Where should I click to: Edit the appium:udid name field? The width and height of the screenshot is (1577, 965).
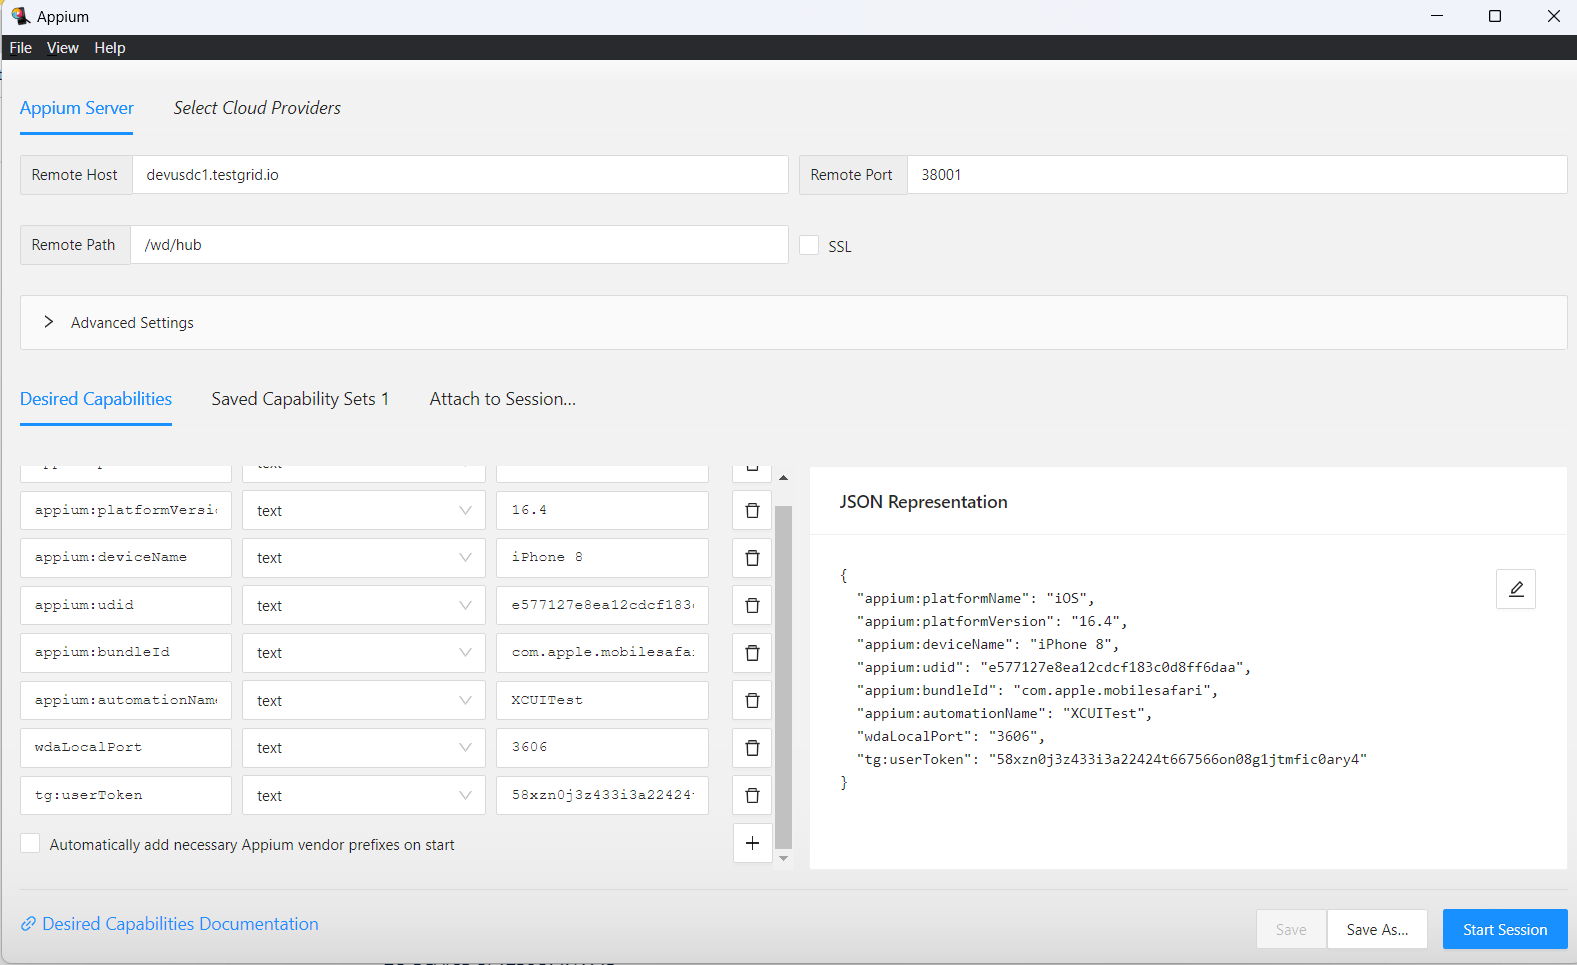(126, 605)
